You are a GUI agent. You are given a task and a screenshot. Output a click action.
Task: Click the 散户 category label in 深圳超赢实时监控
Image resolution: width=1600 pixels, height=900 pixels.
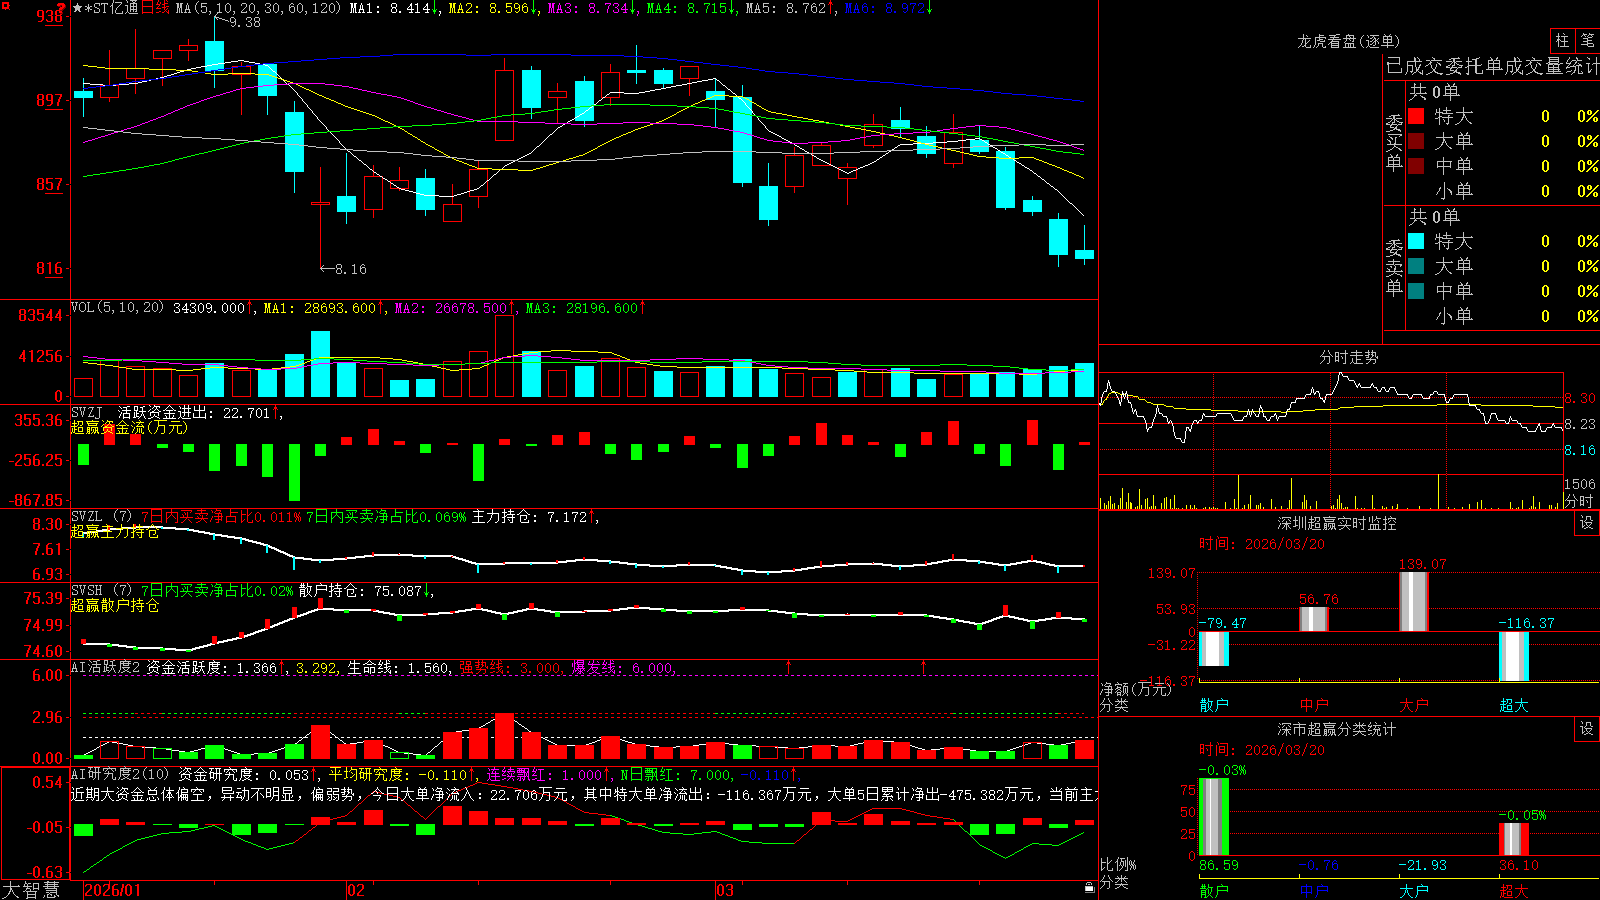[x=1214, y=705]
